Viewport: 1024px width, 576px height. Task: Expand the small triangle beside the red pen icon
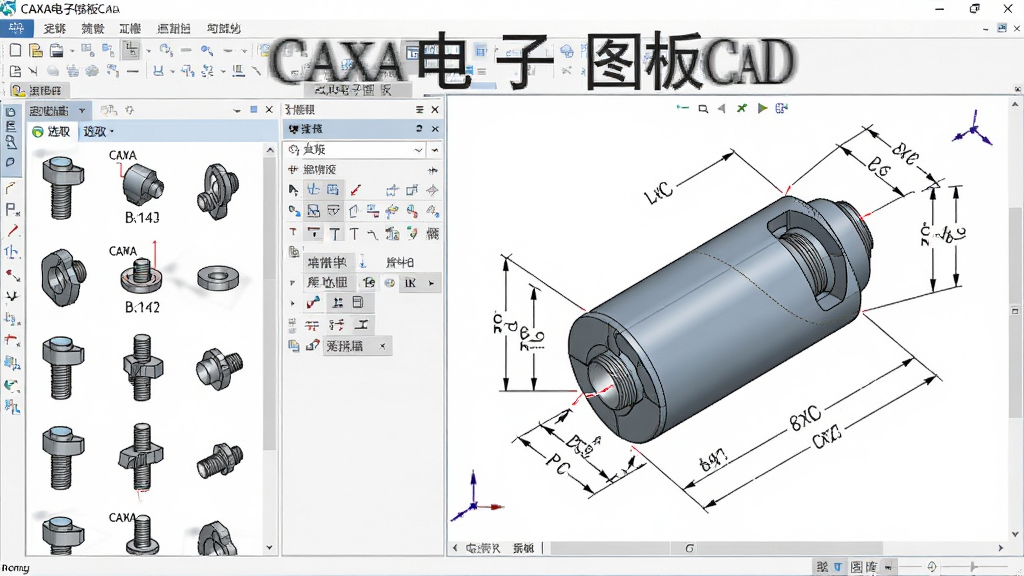(293, 304)
